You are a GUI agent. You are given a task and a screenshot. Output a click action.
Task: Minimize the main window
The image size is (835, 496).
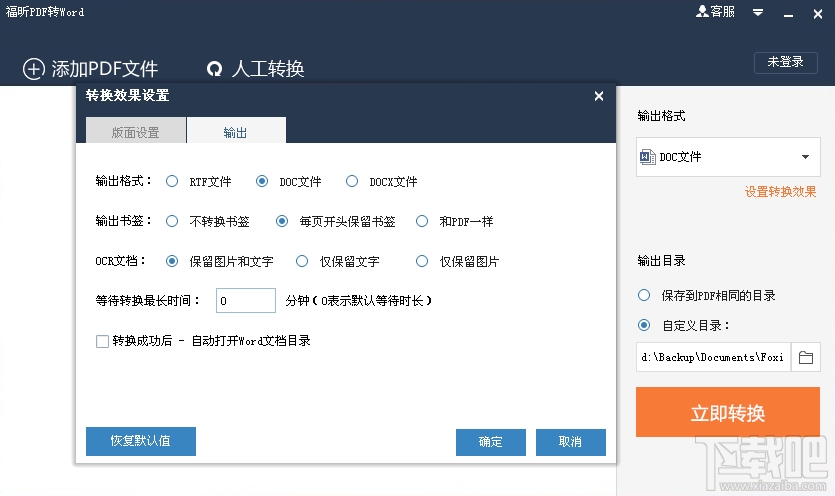tap(788, 14)
